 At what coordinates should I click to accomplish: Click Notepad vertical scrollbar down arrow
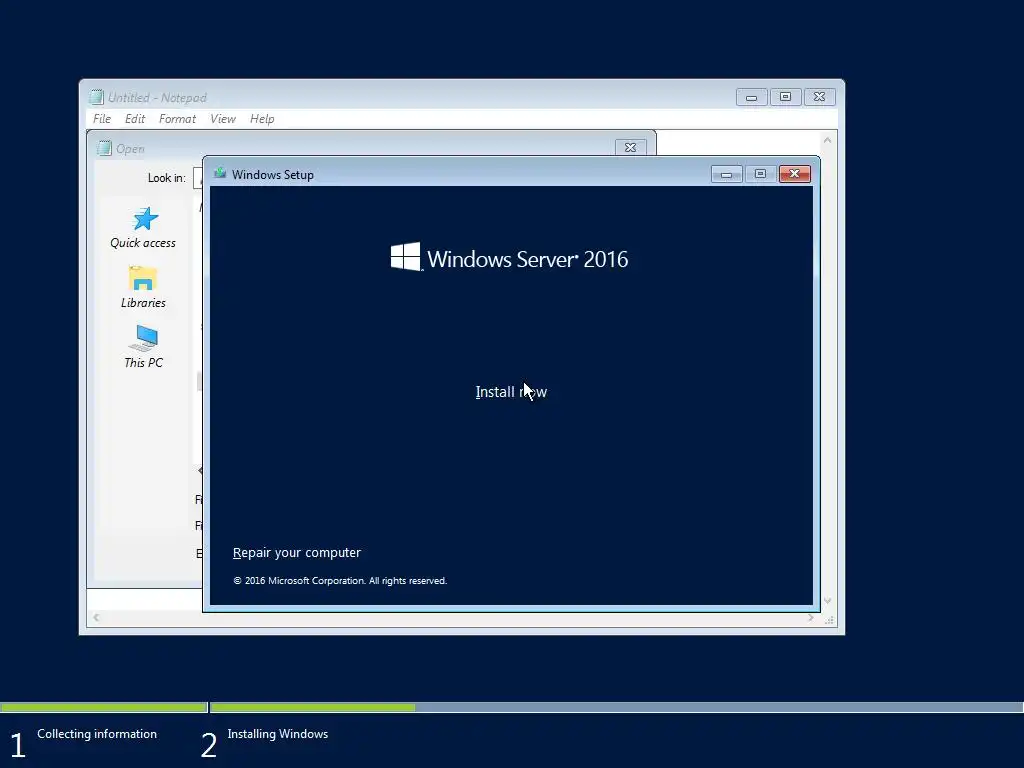[827, 601]
